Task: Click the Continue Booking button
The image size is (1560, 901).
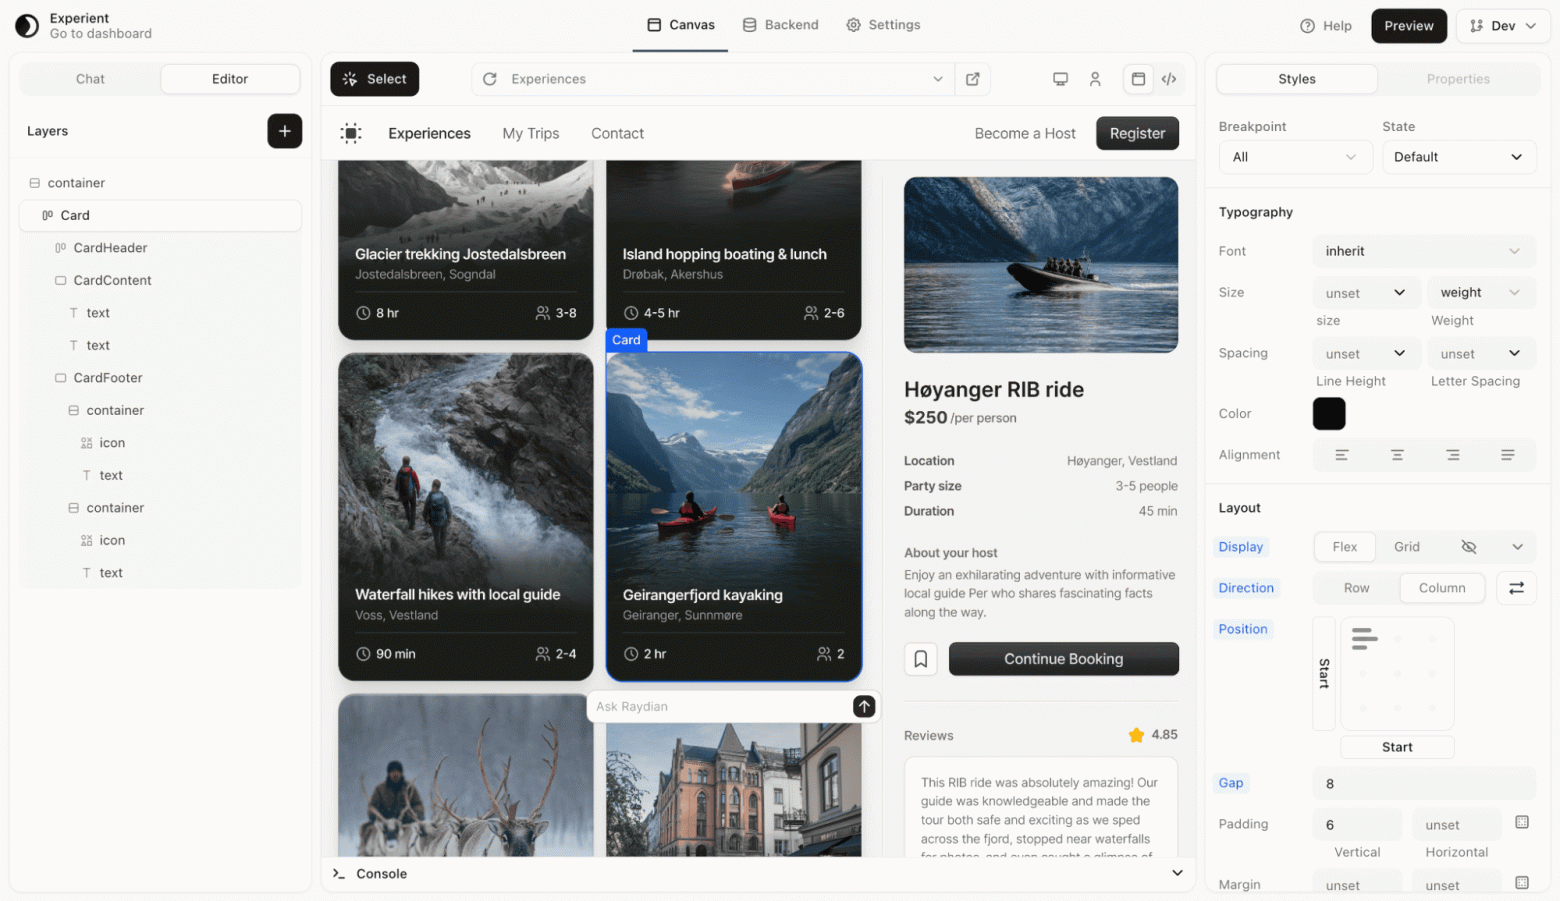Action: coord(1063,659)
